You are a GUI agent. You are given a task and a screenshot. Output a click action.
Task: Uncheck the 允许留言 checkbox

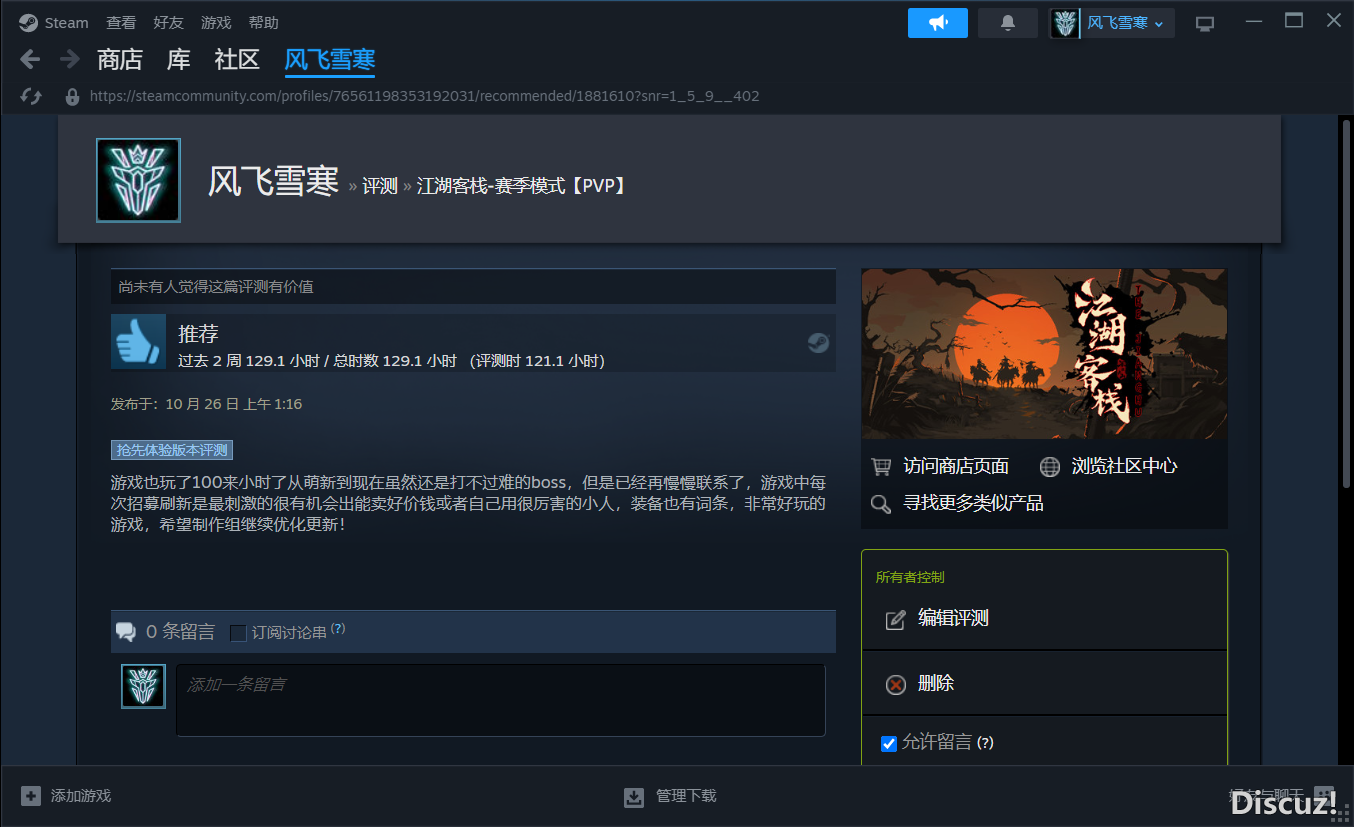(x=888, y=743)
